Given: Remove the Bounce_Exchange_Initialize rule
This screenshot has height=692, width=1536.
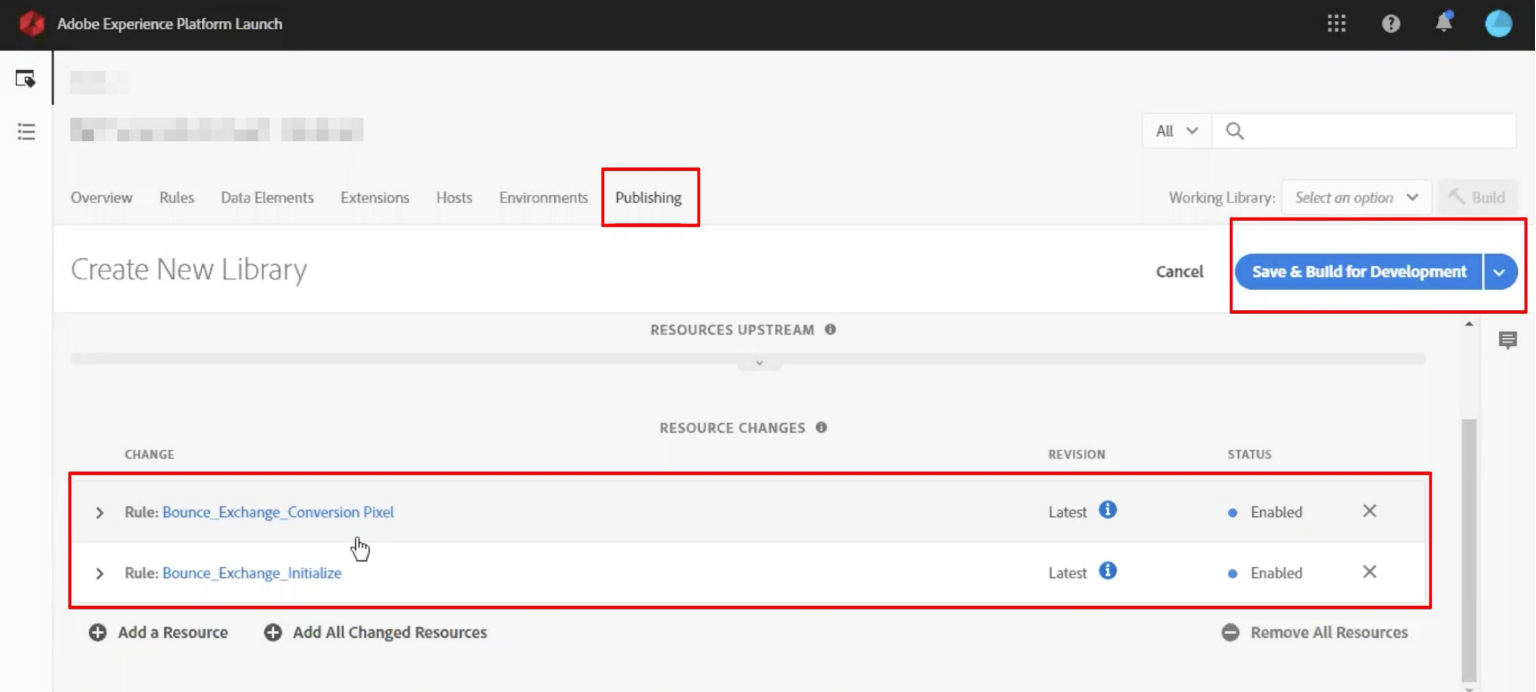Looking at the screenshot, I should [x=1370, y=572].
